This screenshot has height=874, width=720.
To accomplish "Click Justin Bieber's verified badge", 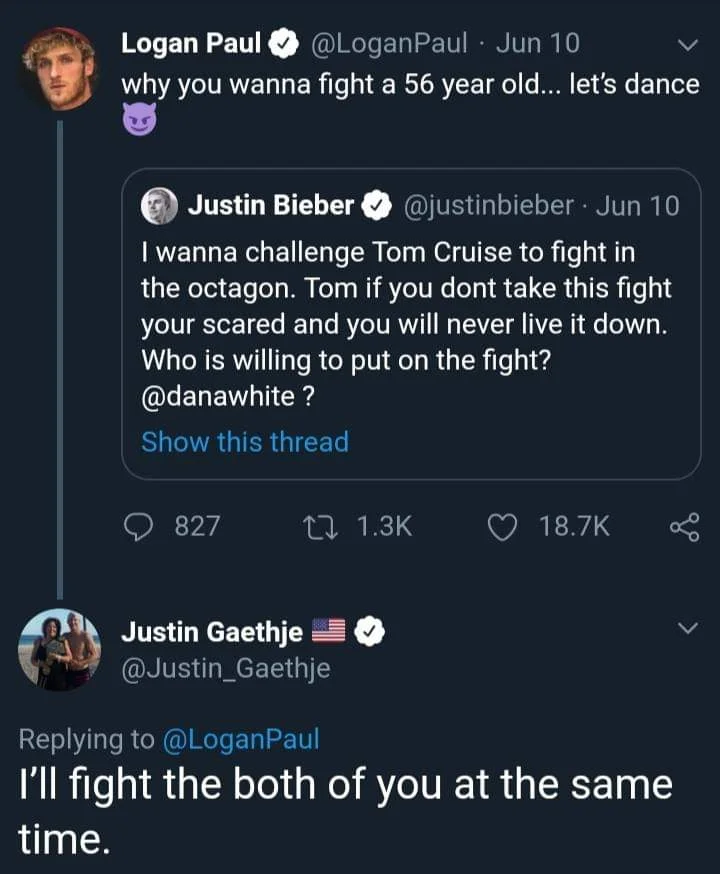I will pos(377,206).
